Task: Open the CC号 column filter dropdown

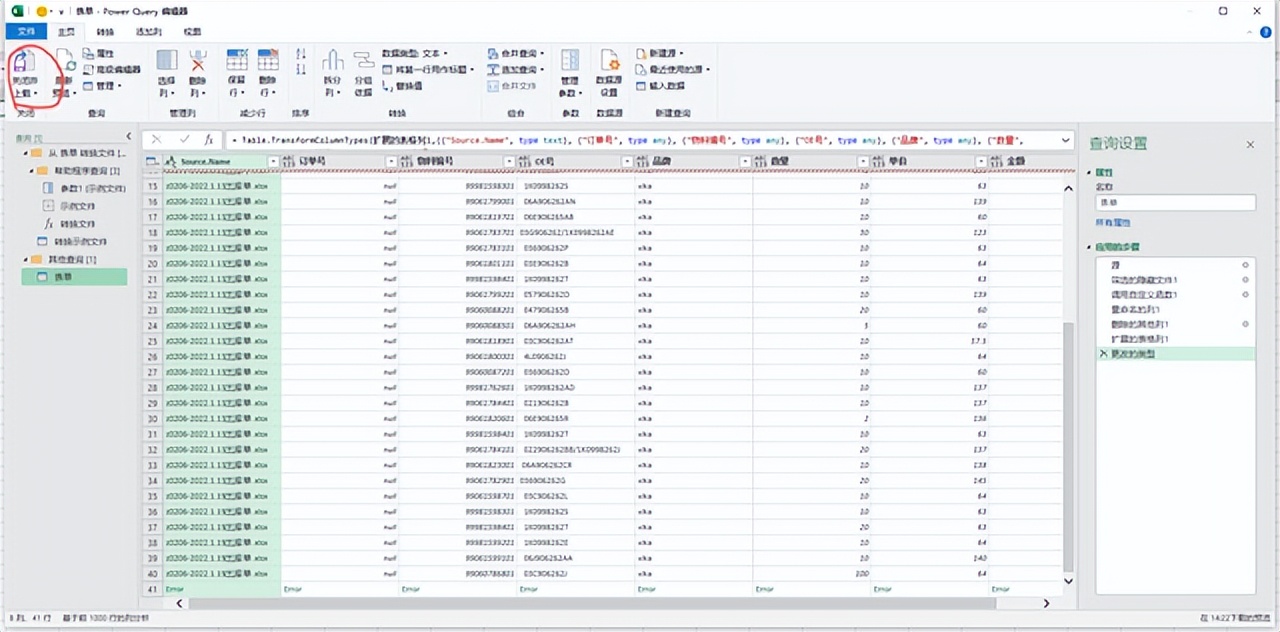Action: [627, 161]
